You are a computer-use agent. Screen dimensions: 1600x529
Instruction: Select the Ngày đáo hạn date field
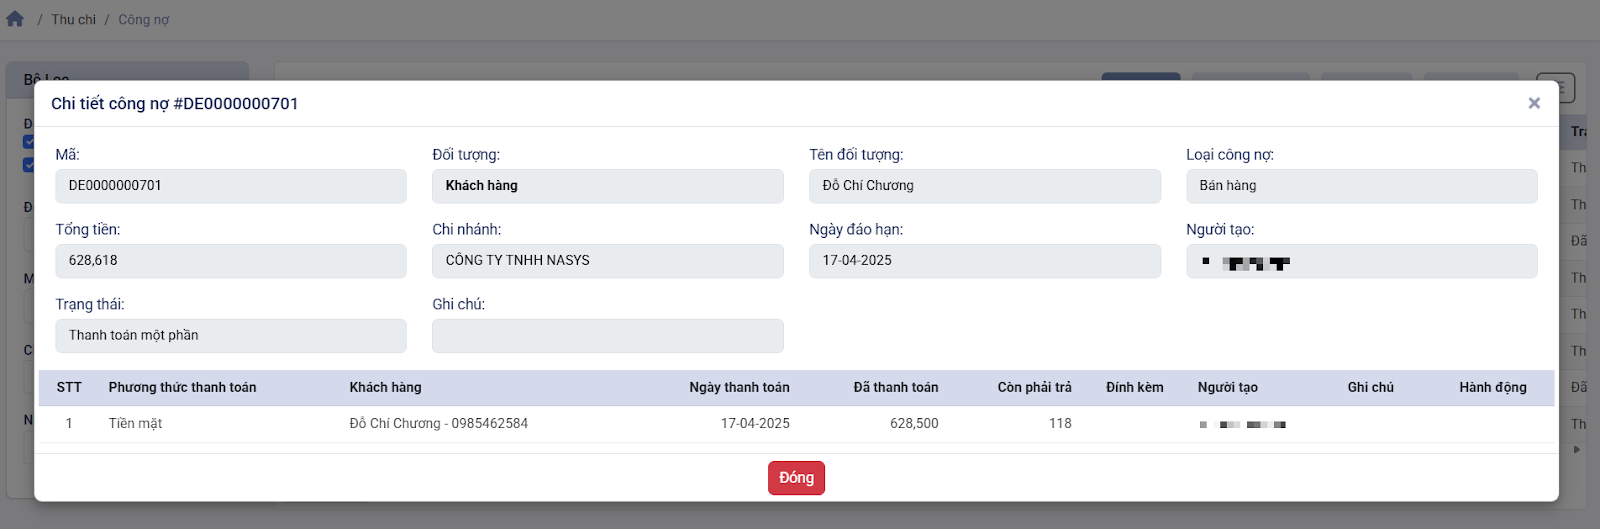tap(985, 261)
